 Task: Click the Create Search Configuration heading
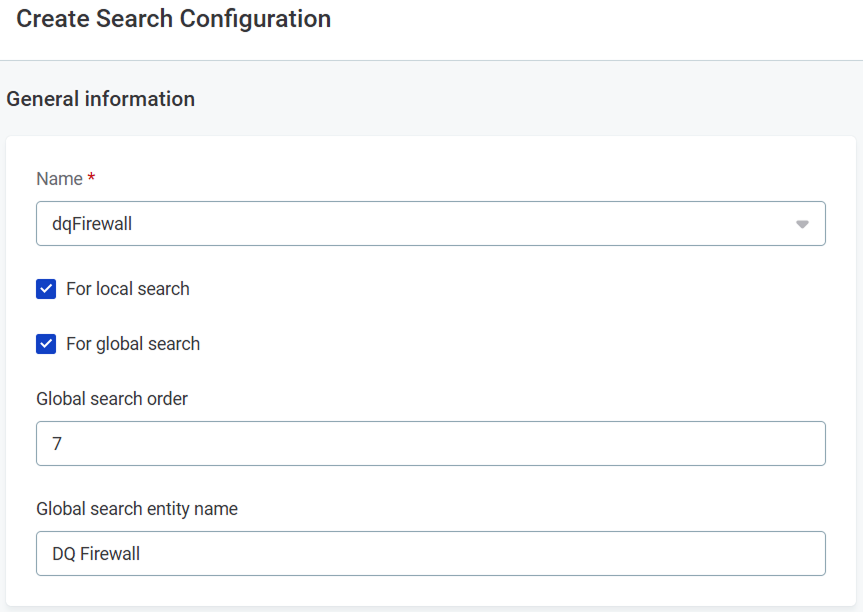(172, 19)
